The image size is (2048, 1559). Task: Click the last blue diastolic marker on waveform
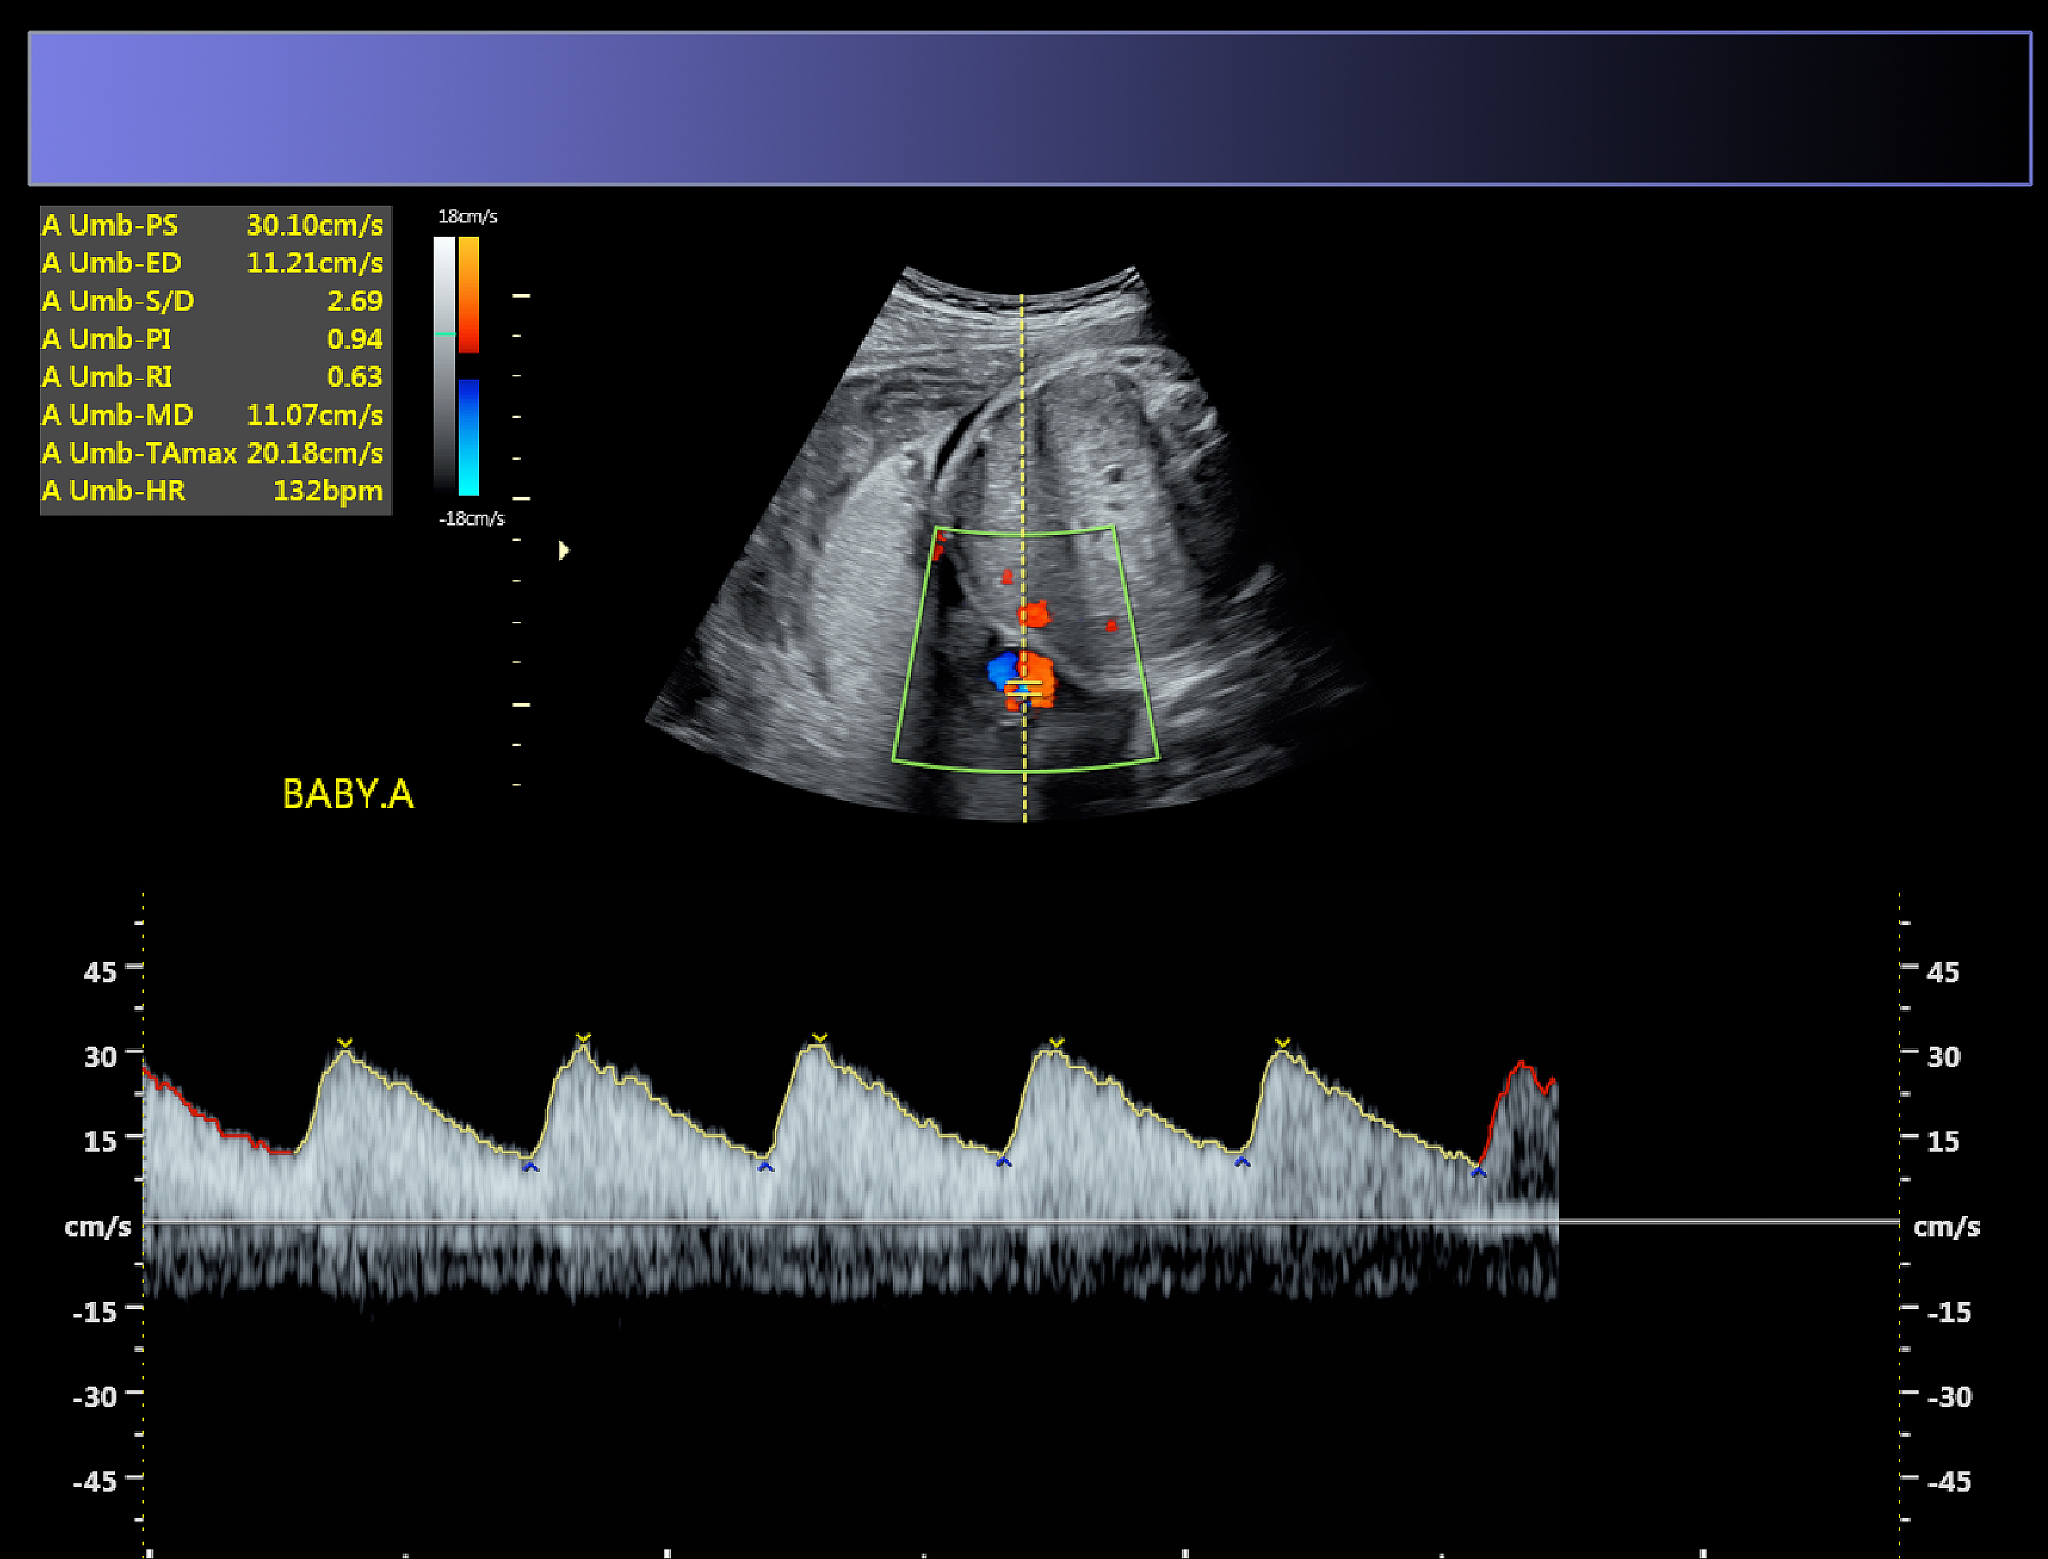click(x=1479, y=1171)
